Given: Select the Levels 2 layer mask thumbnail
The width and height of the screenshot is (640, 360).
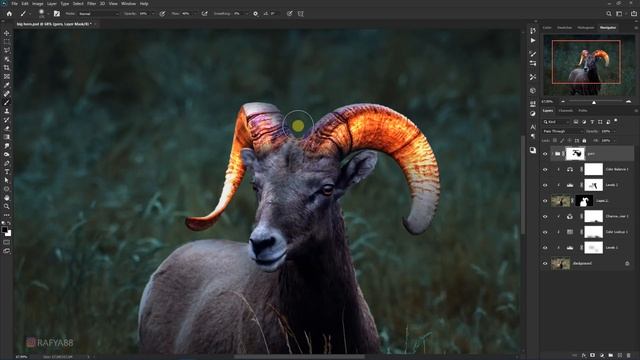Looking at the screenshot, I should [x=593, y=185].
